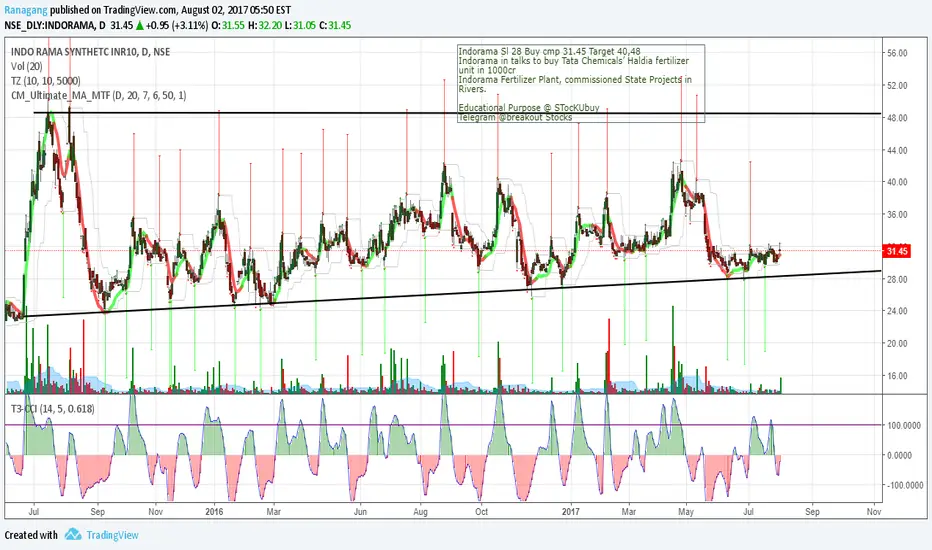This screenshot has width=932, height=550.
Task: Click the 16.00 price axis label
Action: pyautogui.click(x=898, y=376)
